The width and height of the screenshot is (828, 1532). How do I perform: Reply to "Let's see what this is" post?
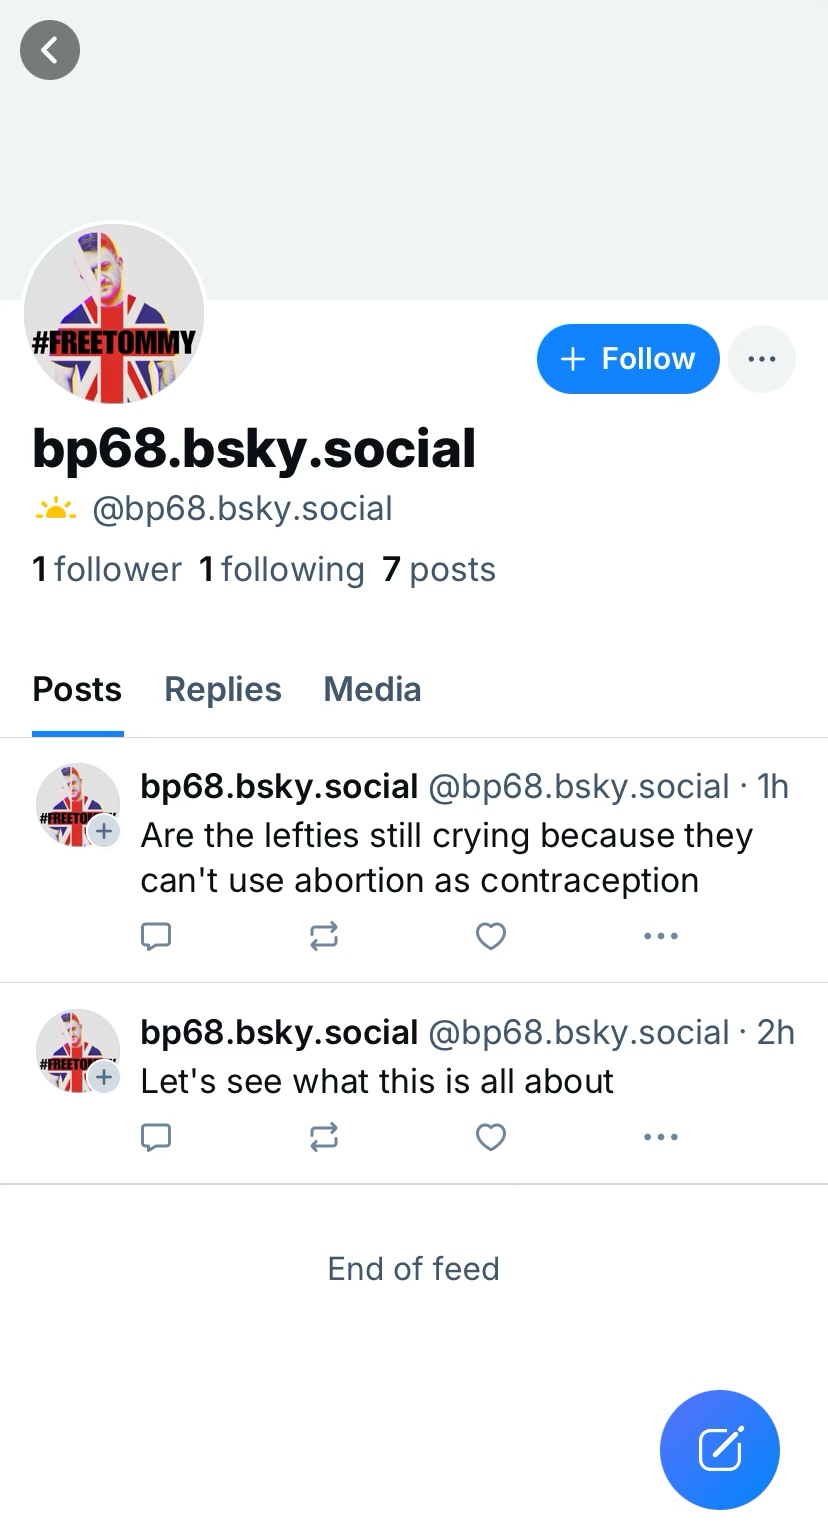coord(156,1137)
